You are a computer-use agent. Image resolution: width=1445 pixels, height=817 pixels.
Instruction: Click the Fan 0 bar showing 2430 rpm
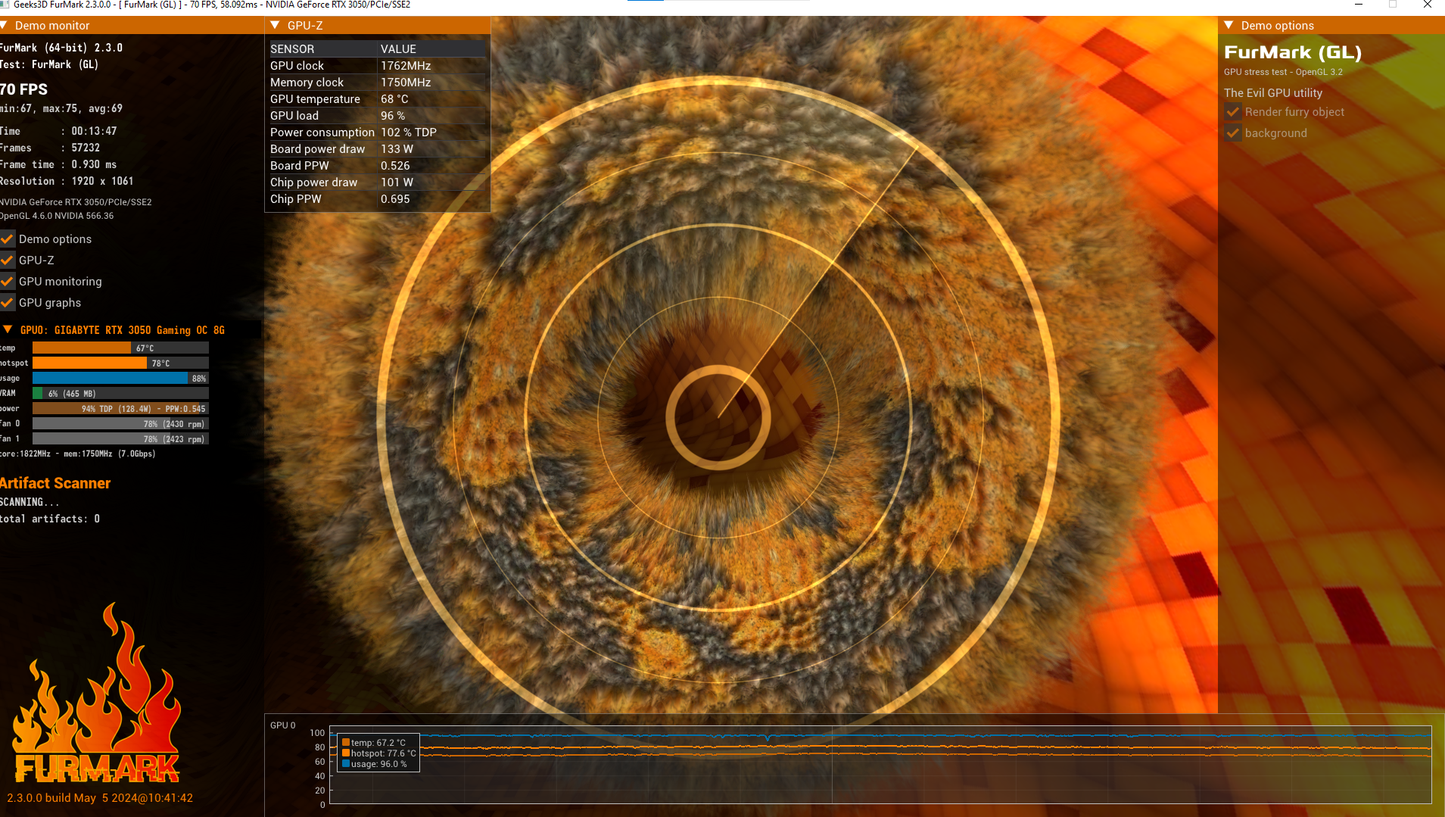[120, 423]
